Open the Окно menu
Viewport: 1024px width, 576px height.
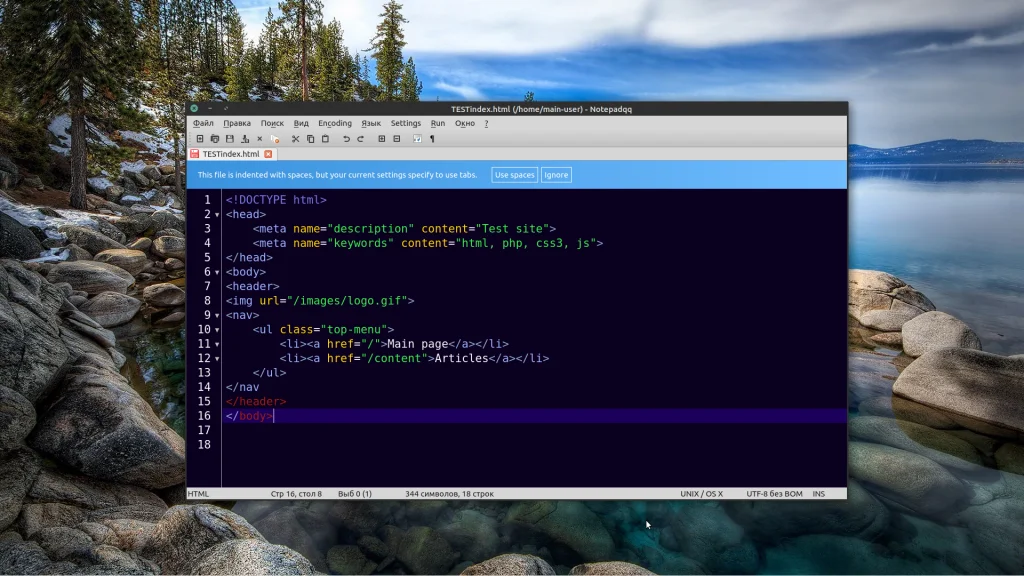click(x=465, y=123)
